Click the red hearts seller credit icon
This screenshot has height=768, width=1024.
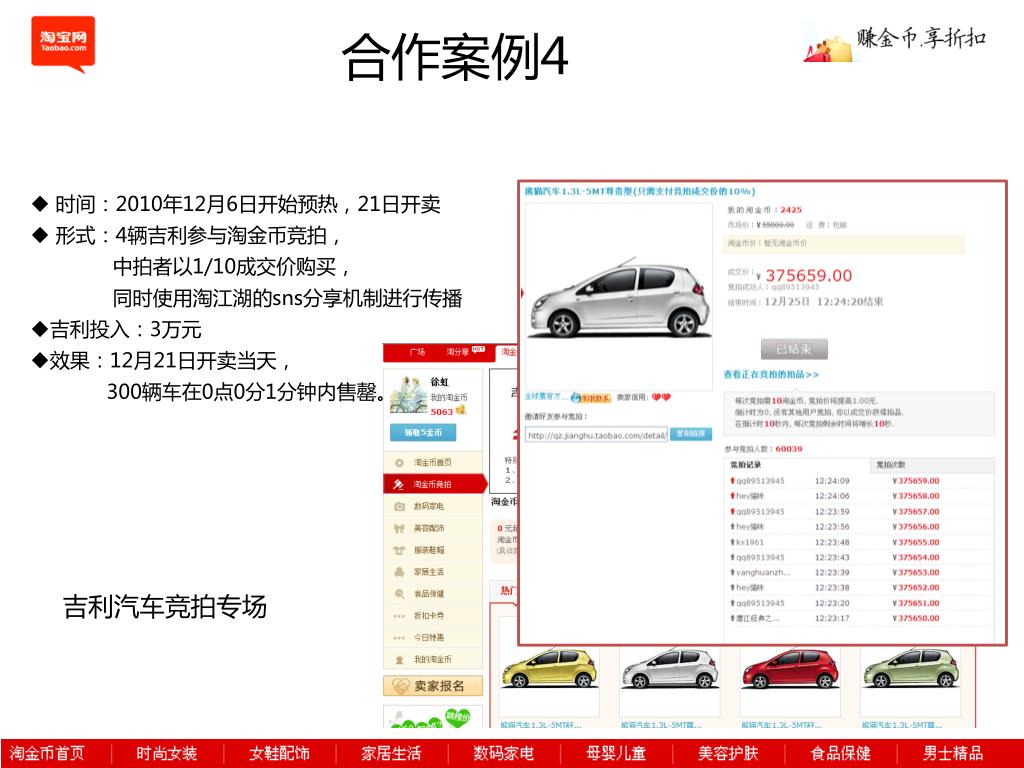tap(661, 396)
